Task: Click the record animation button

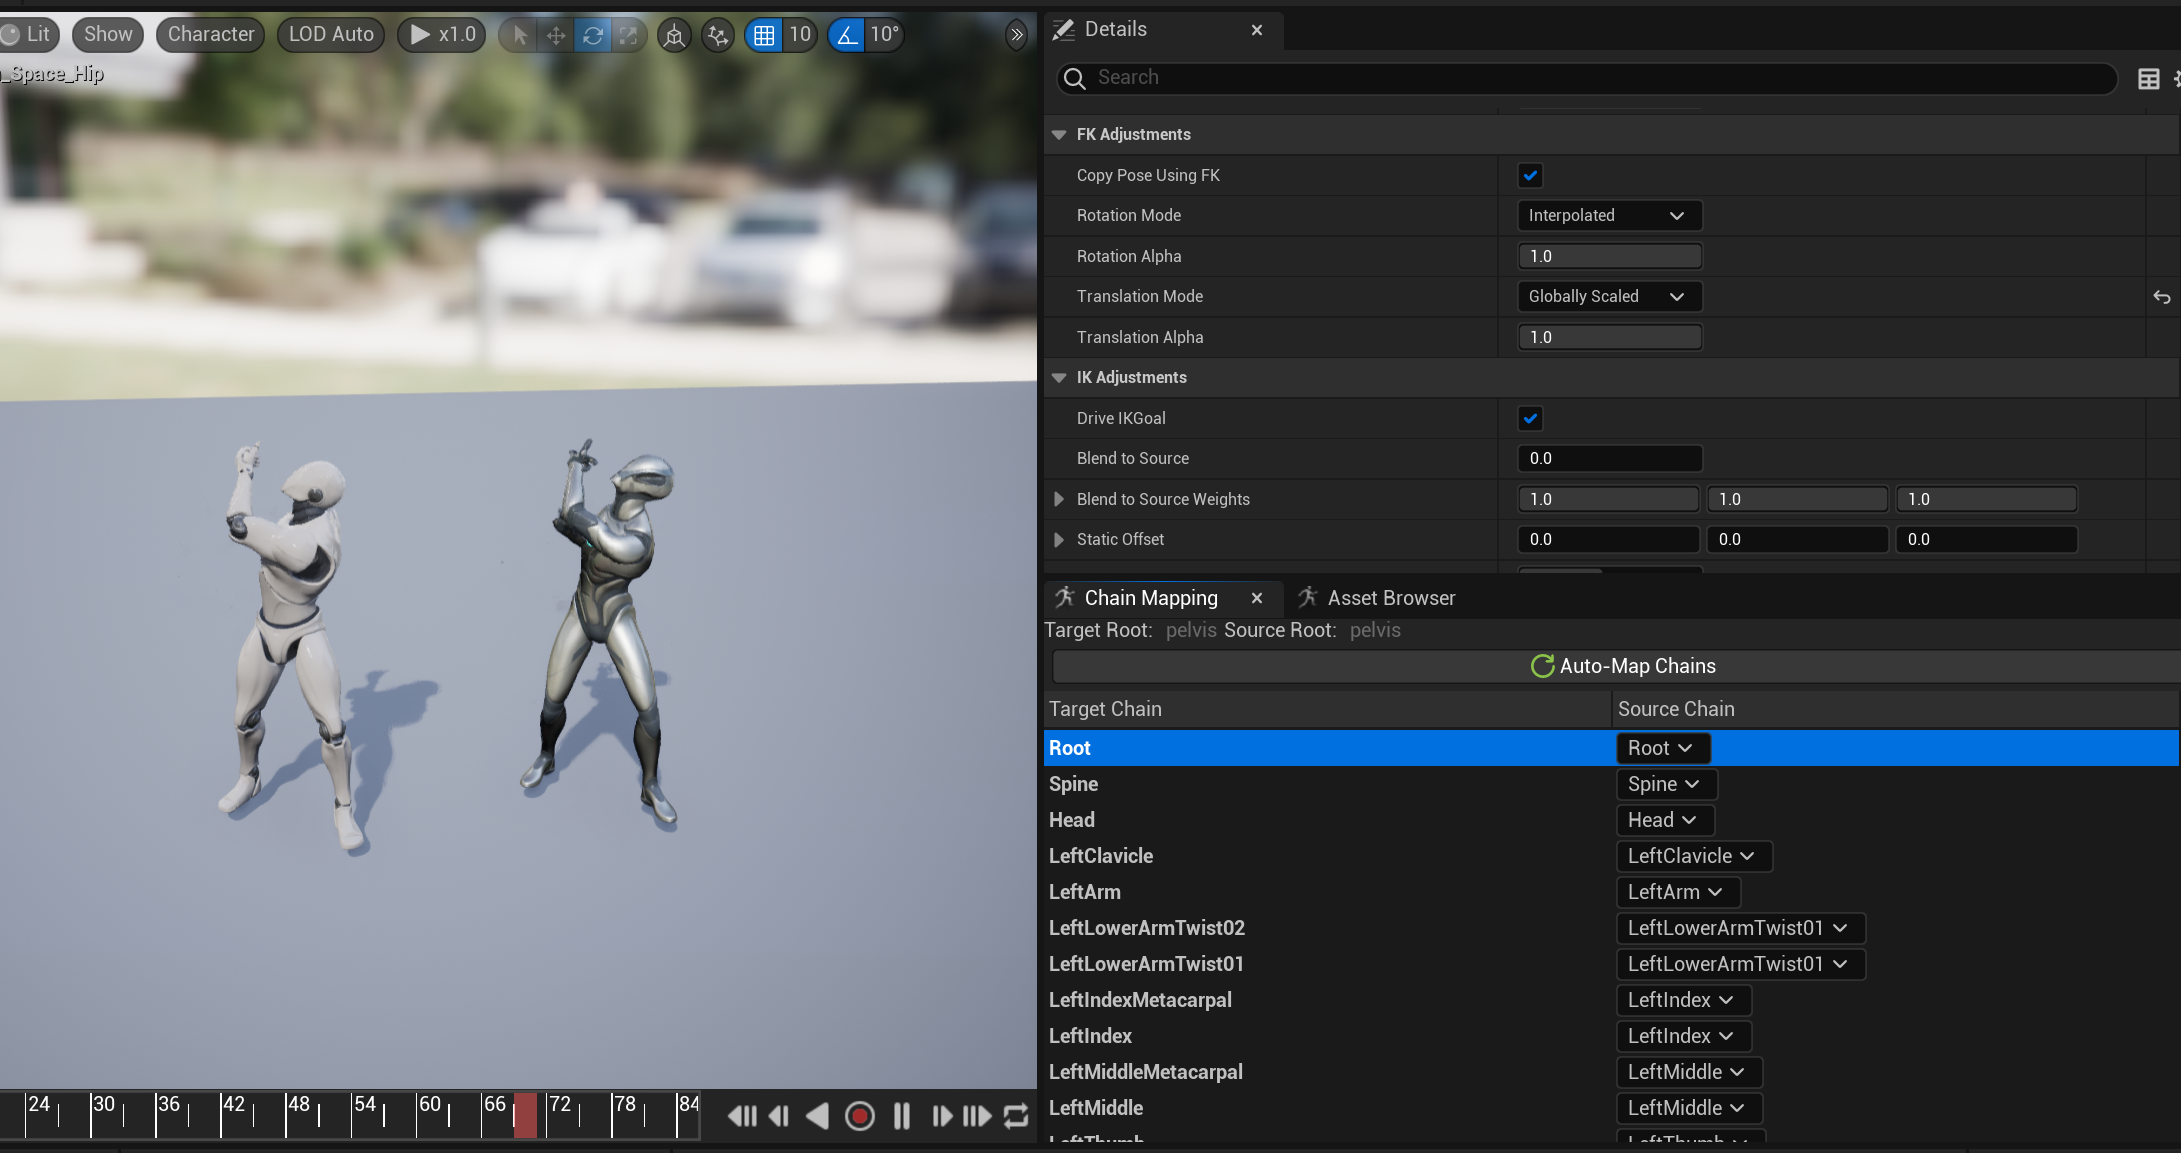Action: pyautogui.click(x=859, y=1116)
